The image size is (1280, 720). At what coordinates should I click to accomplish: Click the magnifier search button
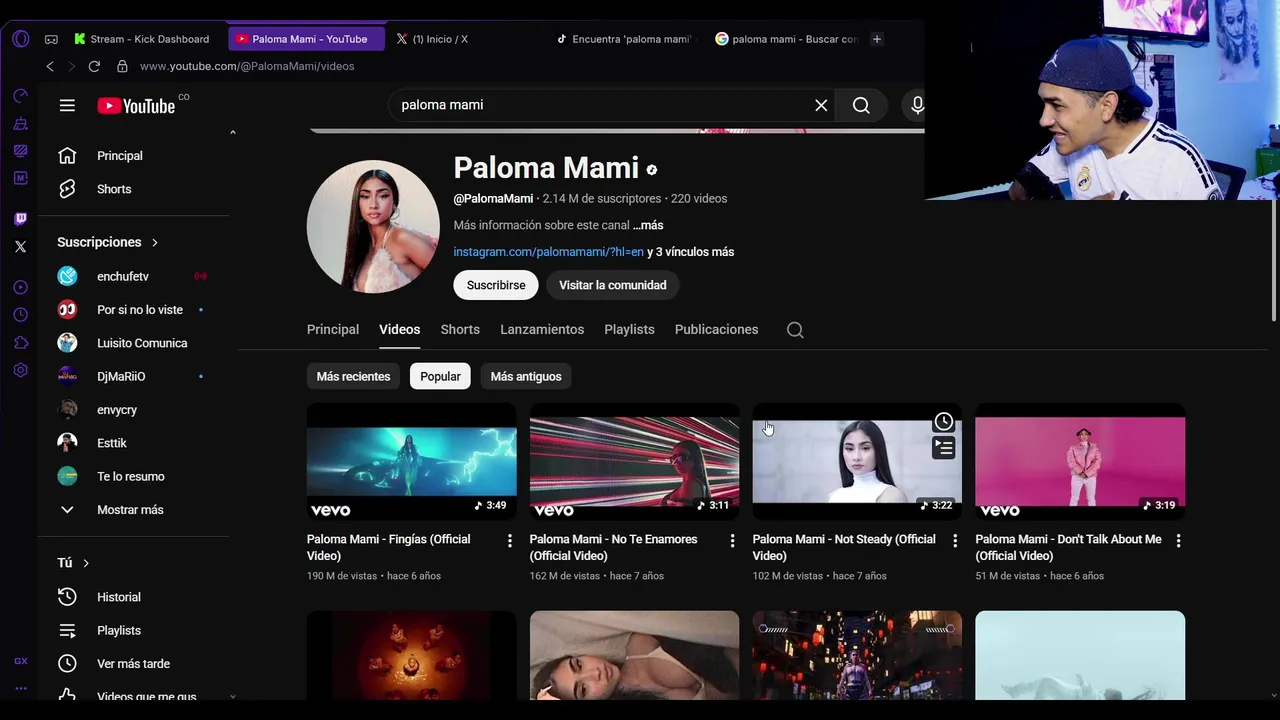click(861, 105)
